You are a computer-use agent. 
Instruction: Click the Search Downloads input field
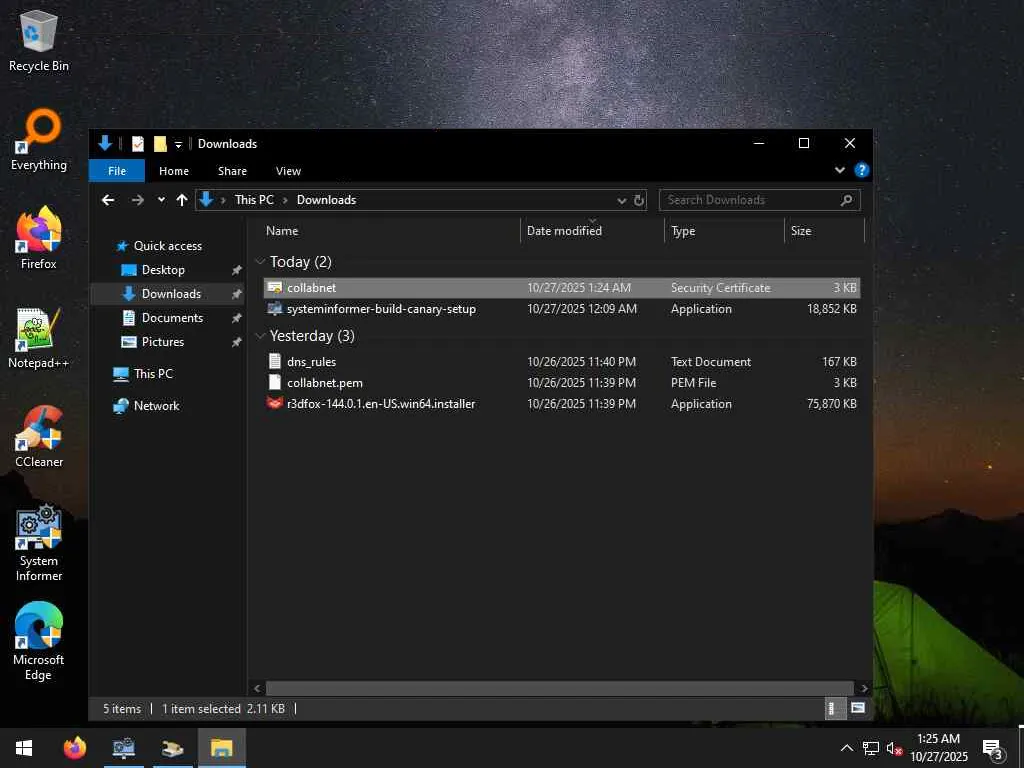pos(750,200)
